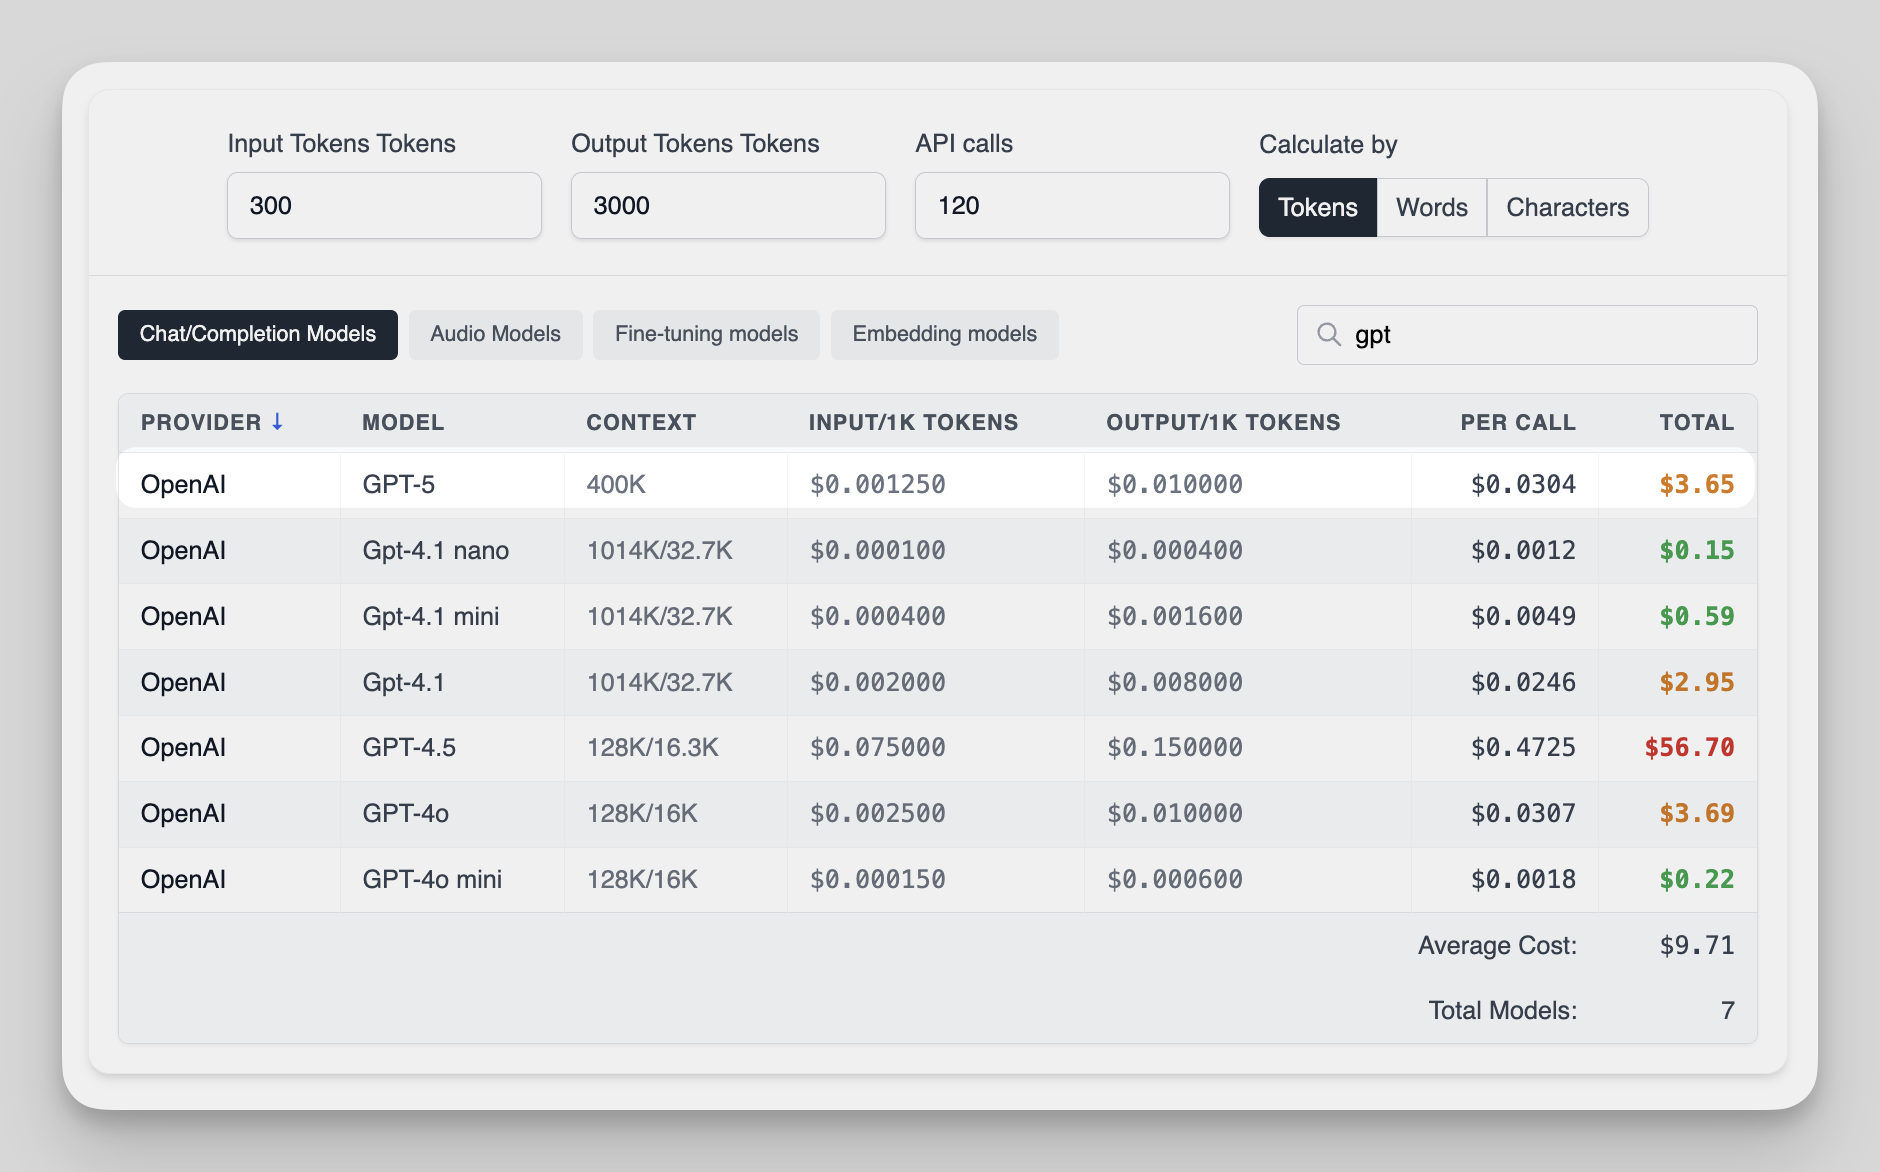Open the Embedding models tab
Image resolution: width=1880 pixels, height=1172 pixels.
pyautogui.click(x=944, y=334)
